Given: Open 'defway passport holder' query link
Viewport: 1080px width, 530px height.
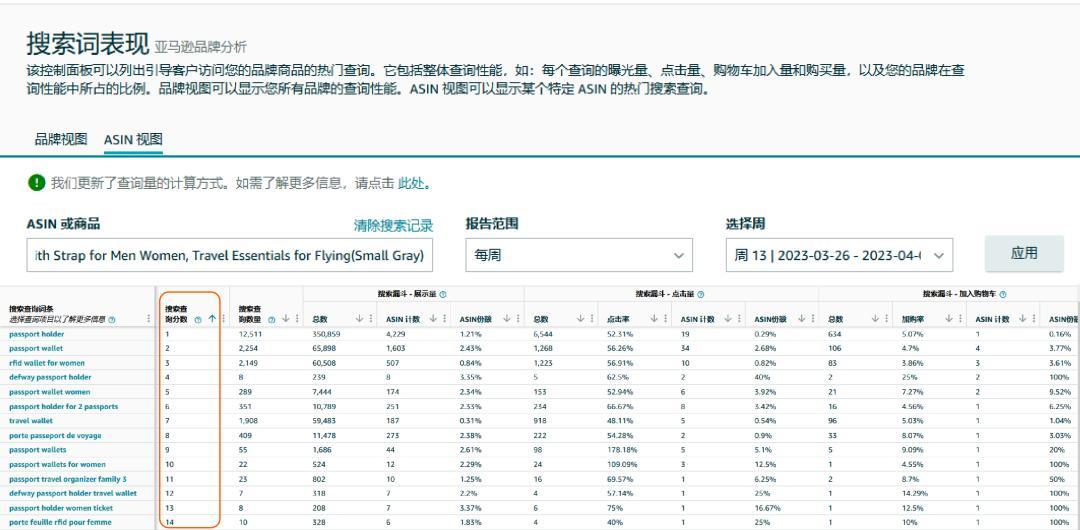Looking at the screenshot, I should [50, 377].
